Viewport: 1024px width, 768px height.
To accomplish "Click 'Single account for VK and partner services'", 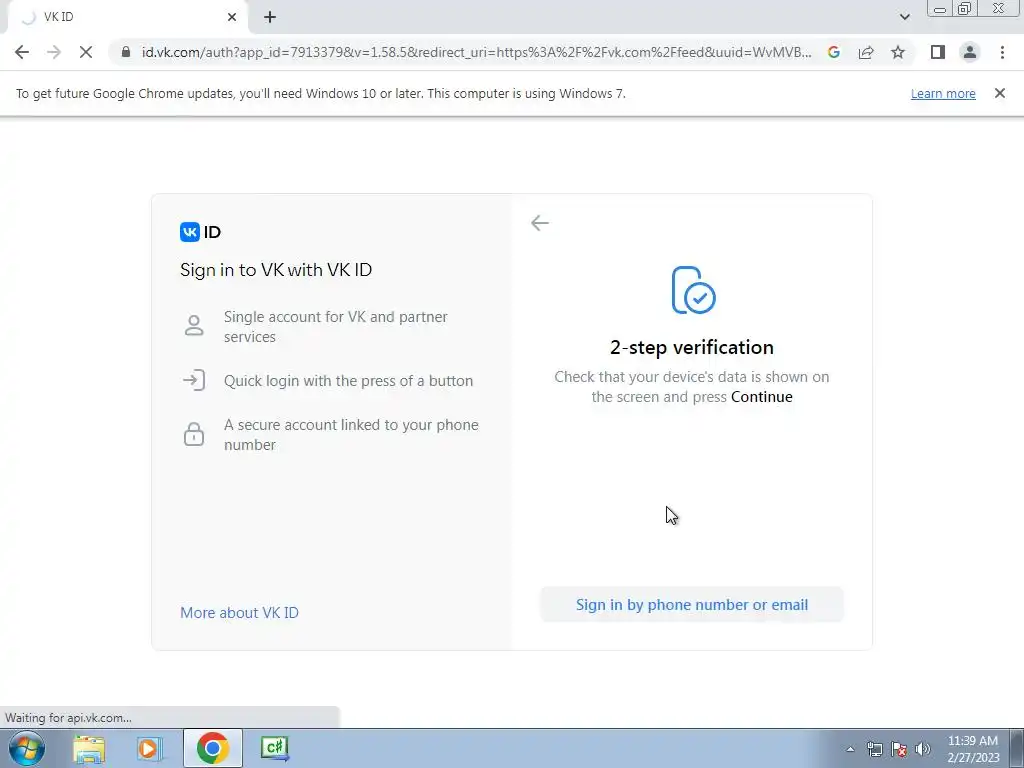I will coord(335,327).
